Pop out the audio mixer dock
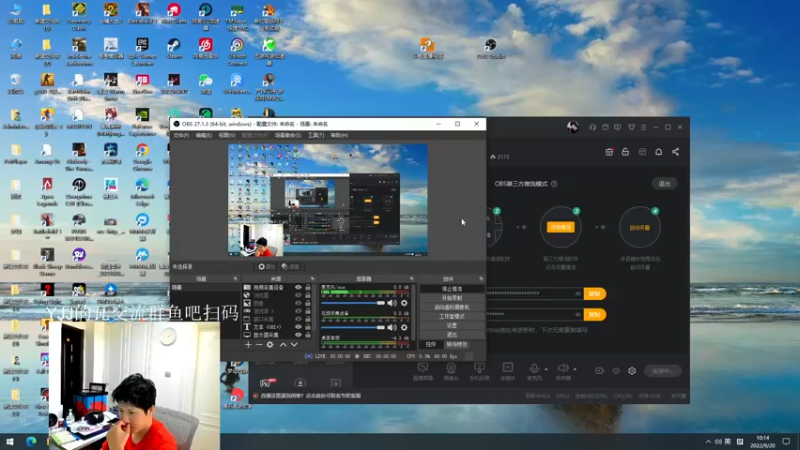This screenshot has height=450, width=800. click(411, 279)
